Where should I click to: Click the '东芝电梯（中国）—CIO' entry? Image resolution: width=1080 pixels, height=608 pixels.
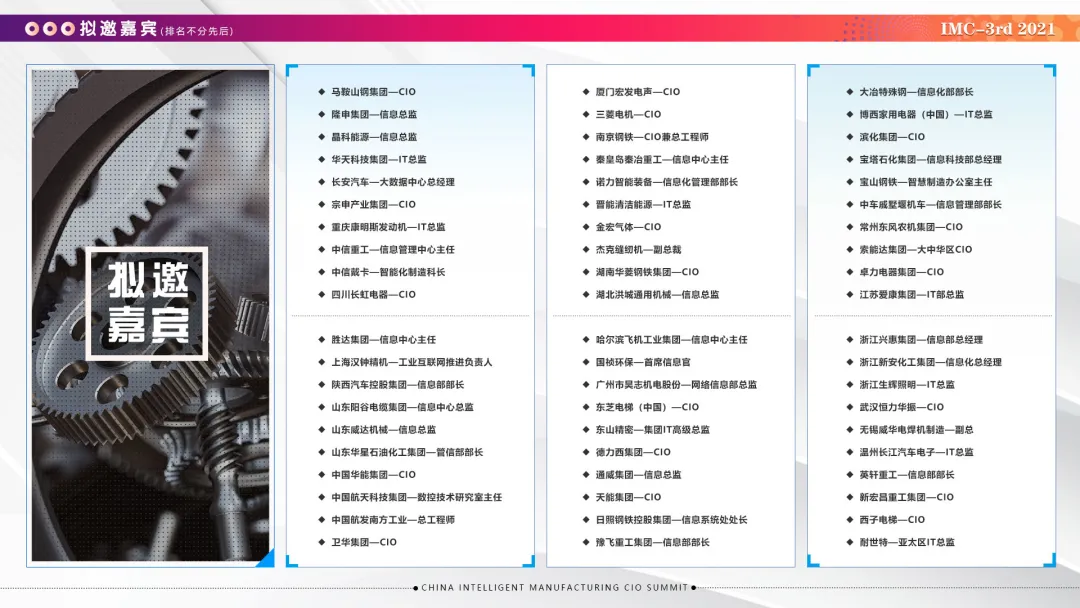pyautogui.click(x=647, y=407)
